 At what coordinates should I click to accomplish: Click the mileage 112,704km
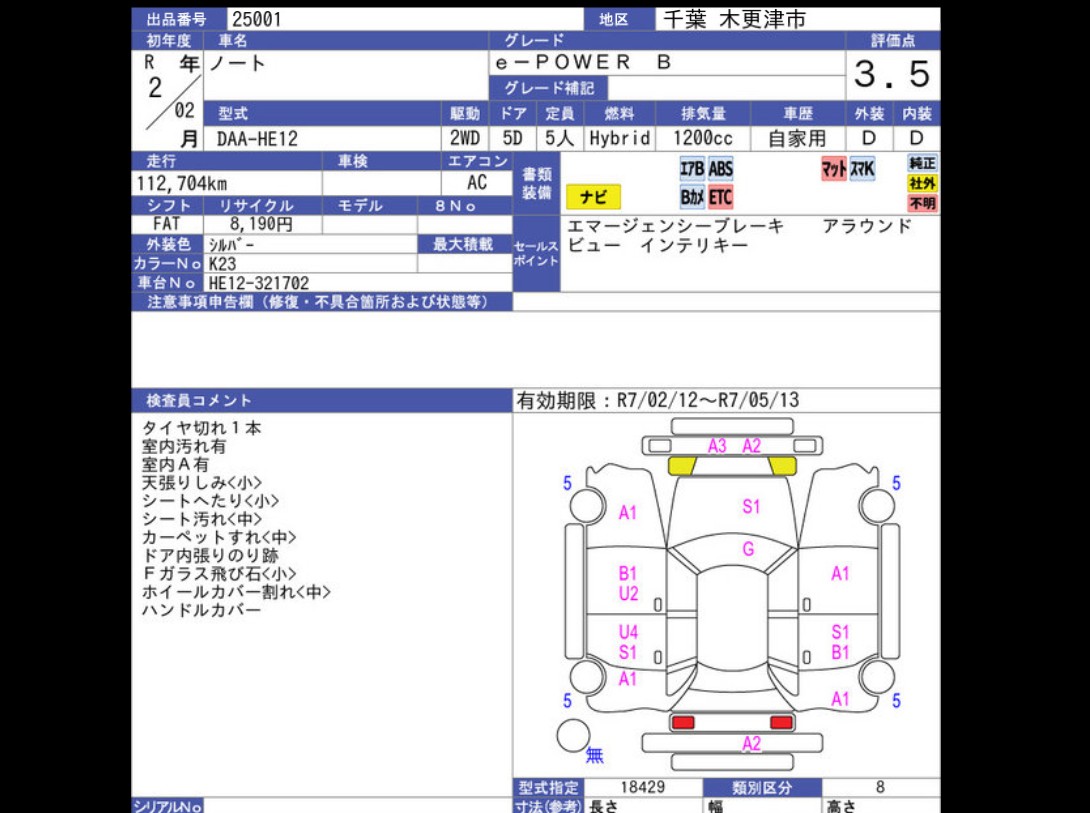181,183
